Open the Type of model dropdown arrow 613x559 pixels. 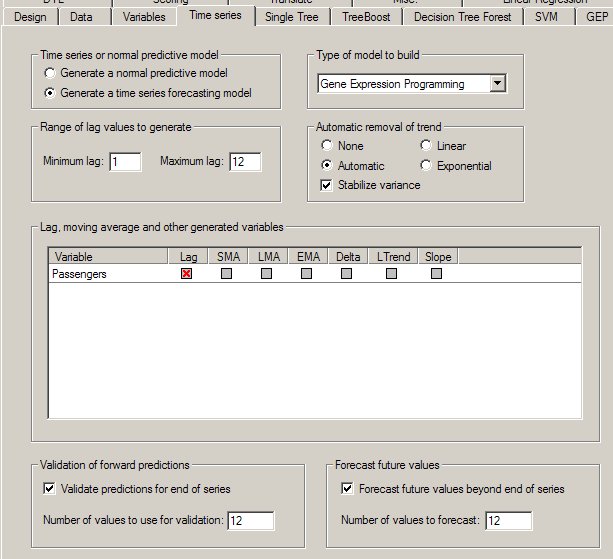tap(498, 83)
